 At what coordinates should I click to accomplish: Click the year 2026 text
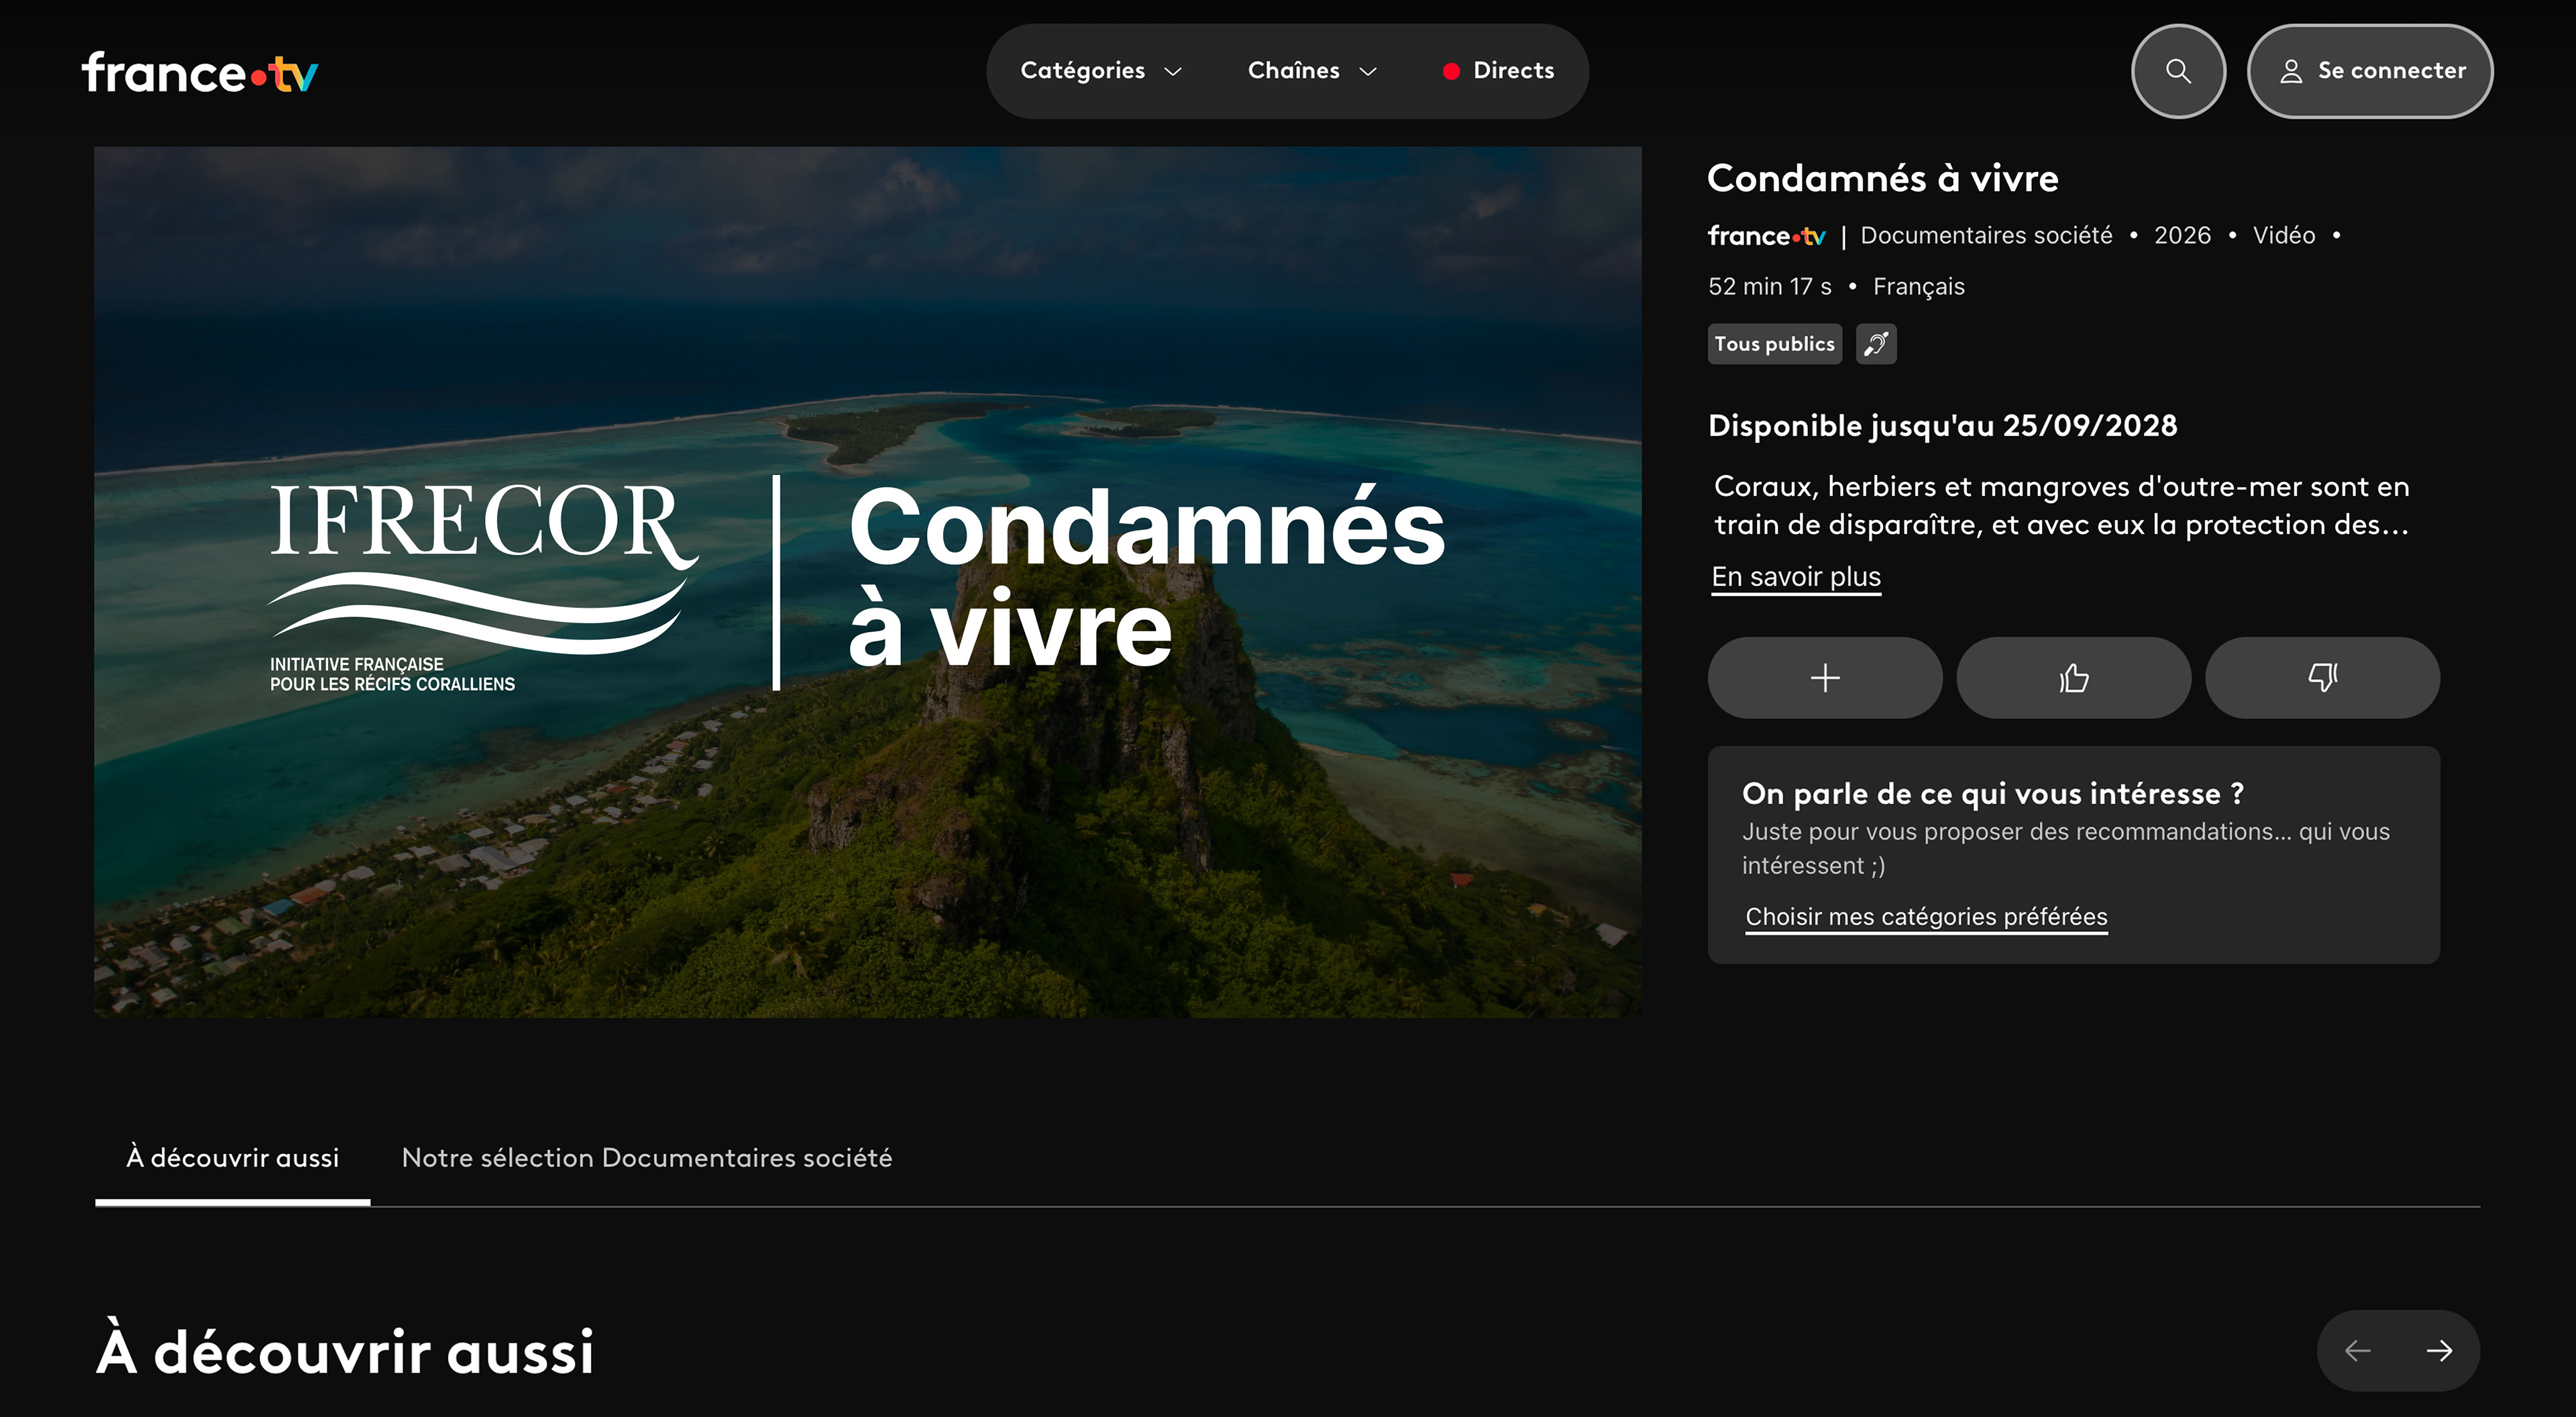(x=2182, y=236)
